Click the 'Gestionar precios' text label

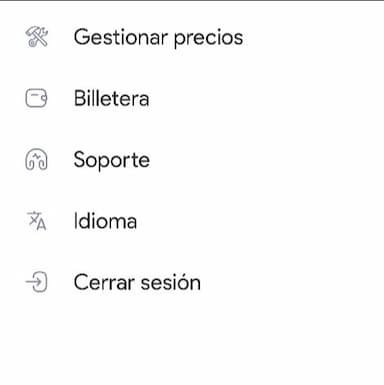coord(158,38)
